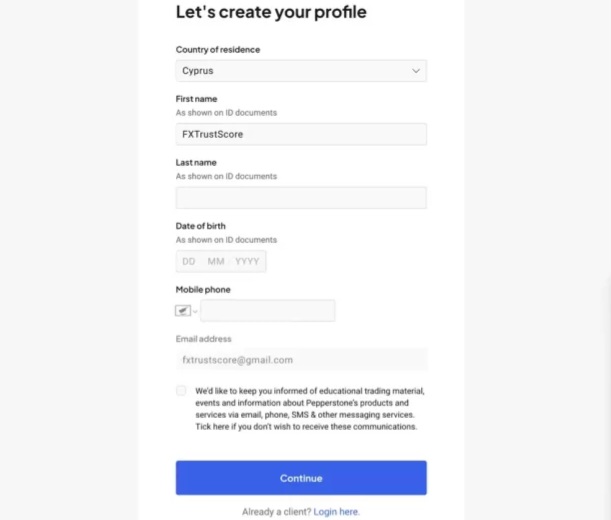
Task: Select the DD day field
Action: tap(189, 262)
